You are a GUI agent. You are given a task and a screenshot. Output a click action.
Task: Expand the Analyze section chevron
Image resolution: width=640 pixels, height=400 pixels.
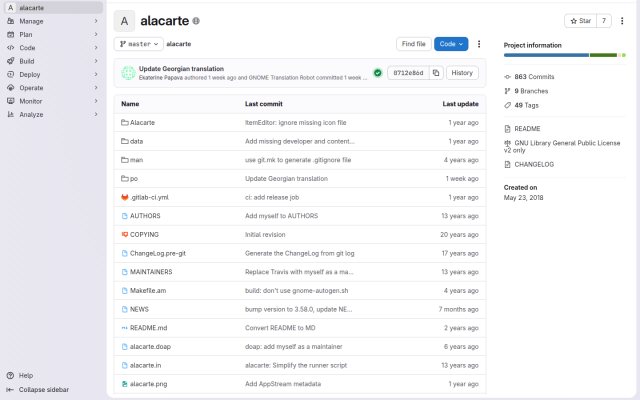point(96,115)
